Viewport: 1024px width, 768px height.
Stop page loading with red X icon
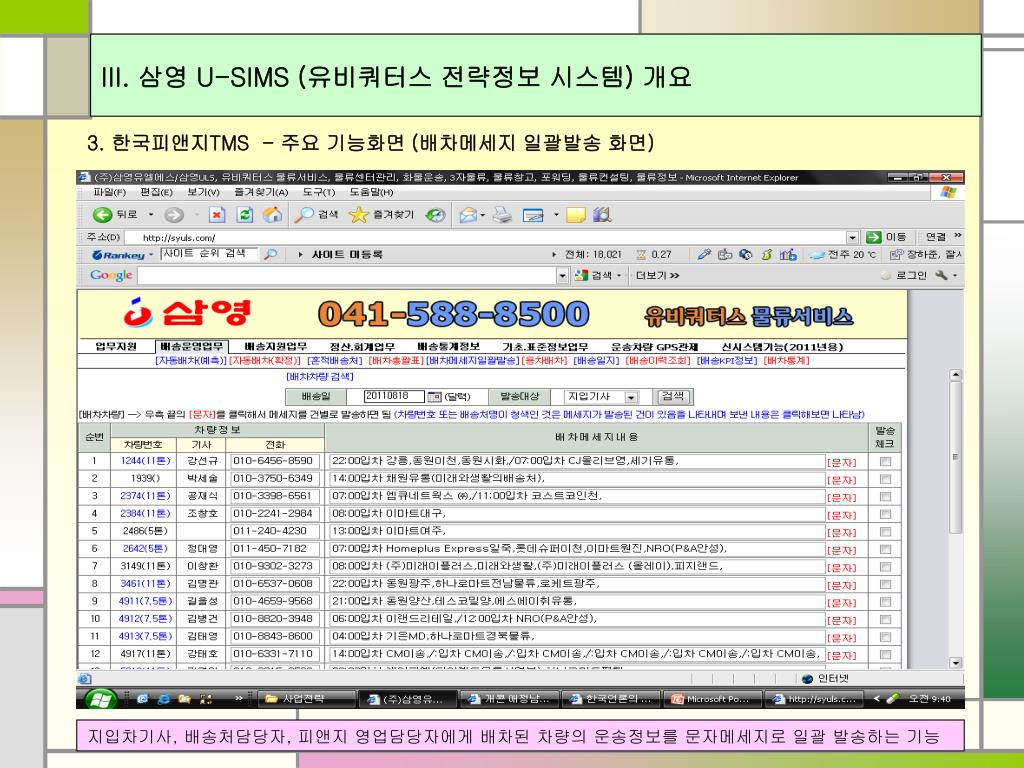[x=217, y=215]
